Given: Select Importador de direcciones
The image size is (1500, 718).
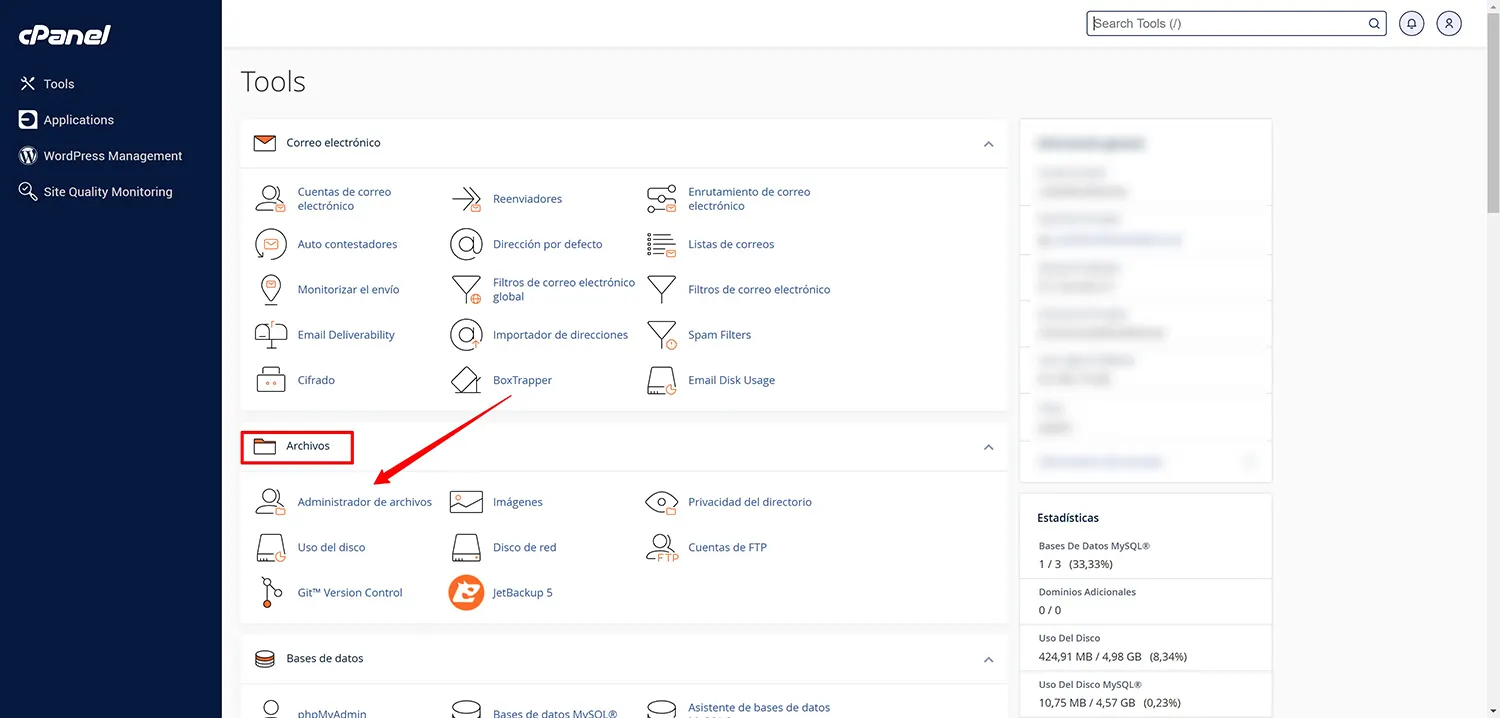Looking at the screenshot, I should pos(560,334).
